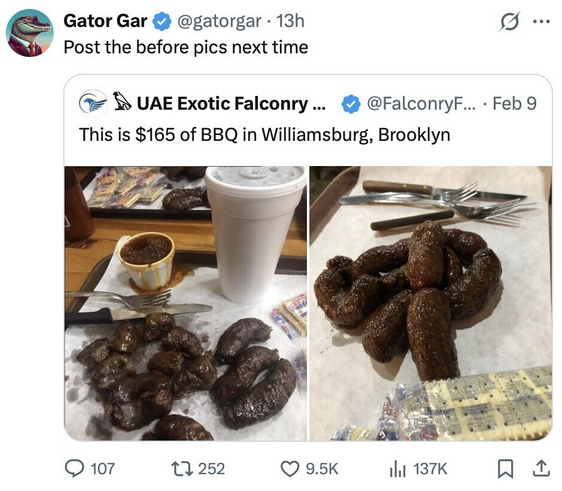Open Gator Gar's alligator profile avatar
The width and height of the screenshot is (562, 491).
tap(30, 33)
